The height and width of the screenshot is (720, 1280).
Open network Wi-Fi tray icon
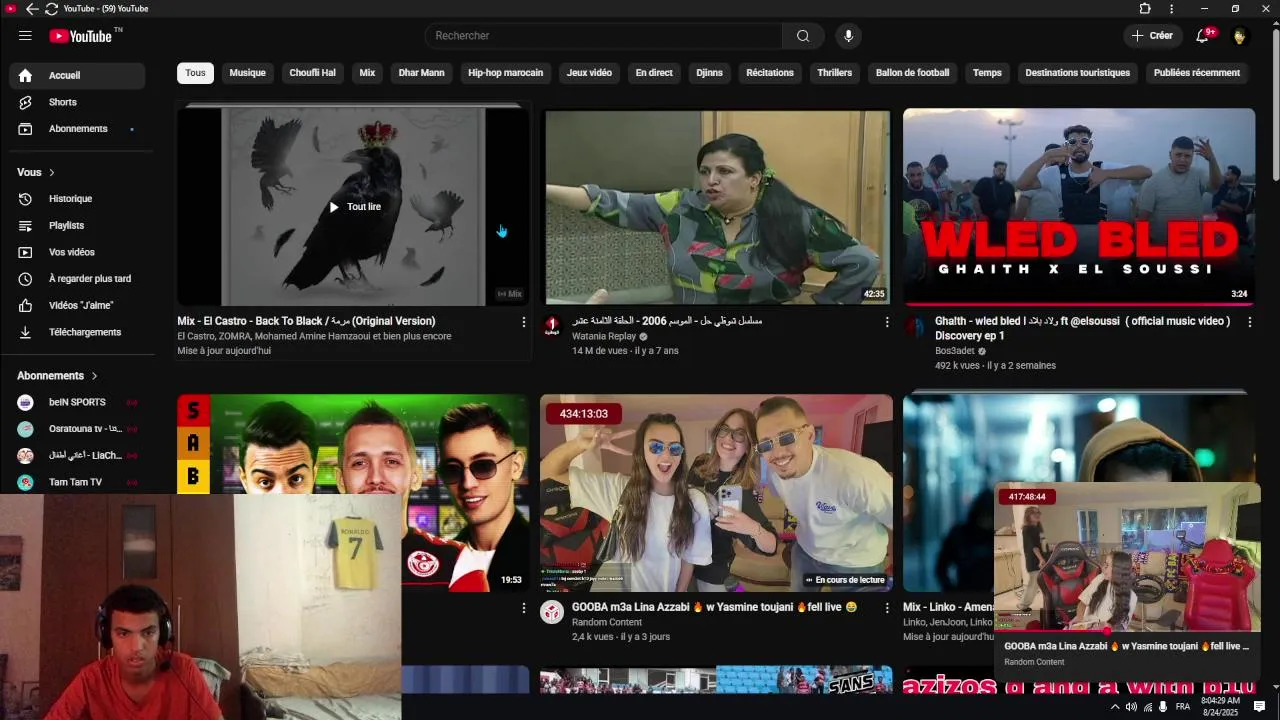tap(1147, 707)
